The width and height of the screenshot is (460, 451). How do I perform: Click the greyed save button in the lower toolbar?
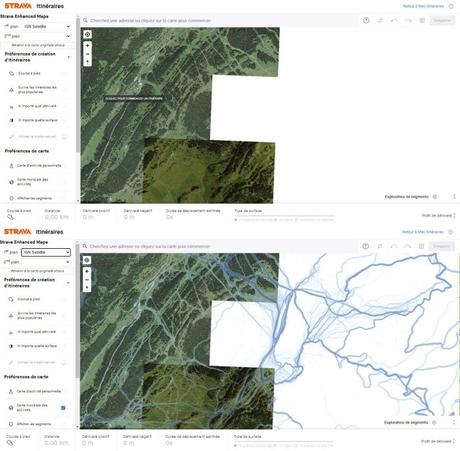pyautogui.click(x=442, y=246)
